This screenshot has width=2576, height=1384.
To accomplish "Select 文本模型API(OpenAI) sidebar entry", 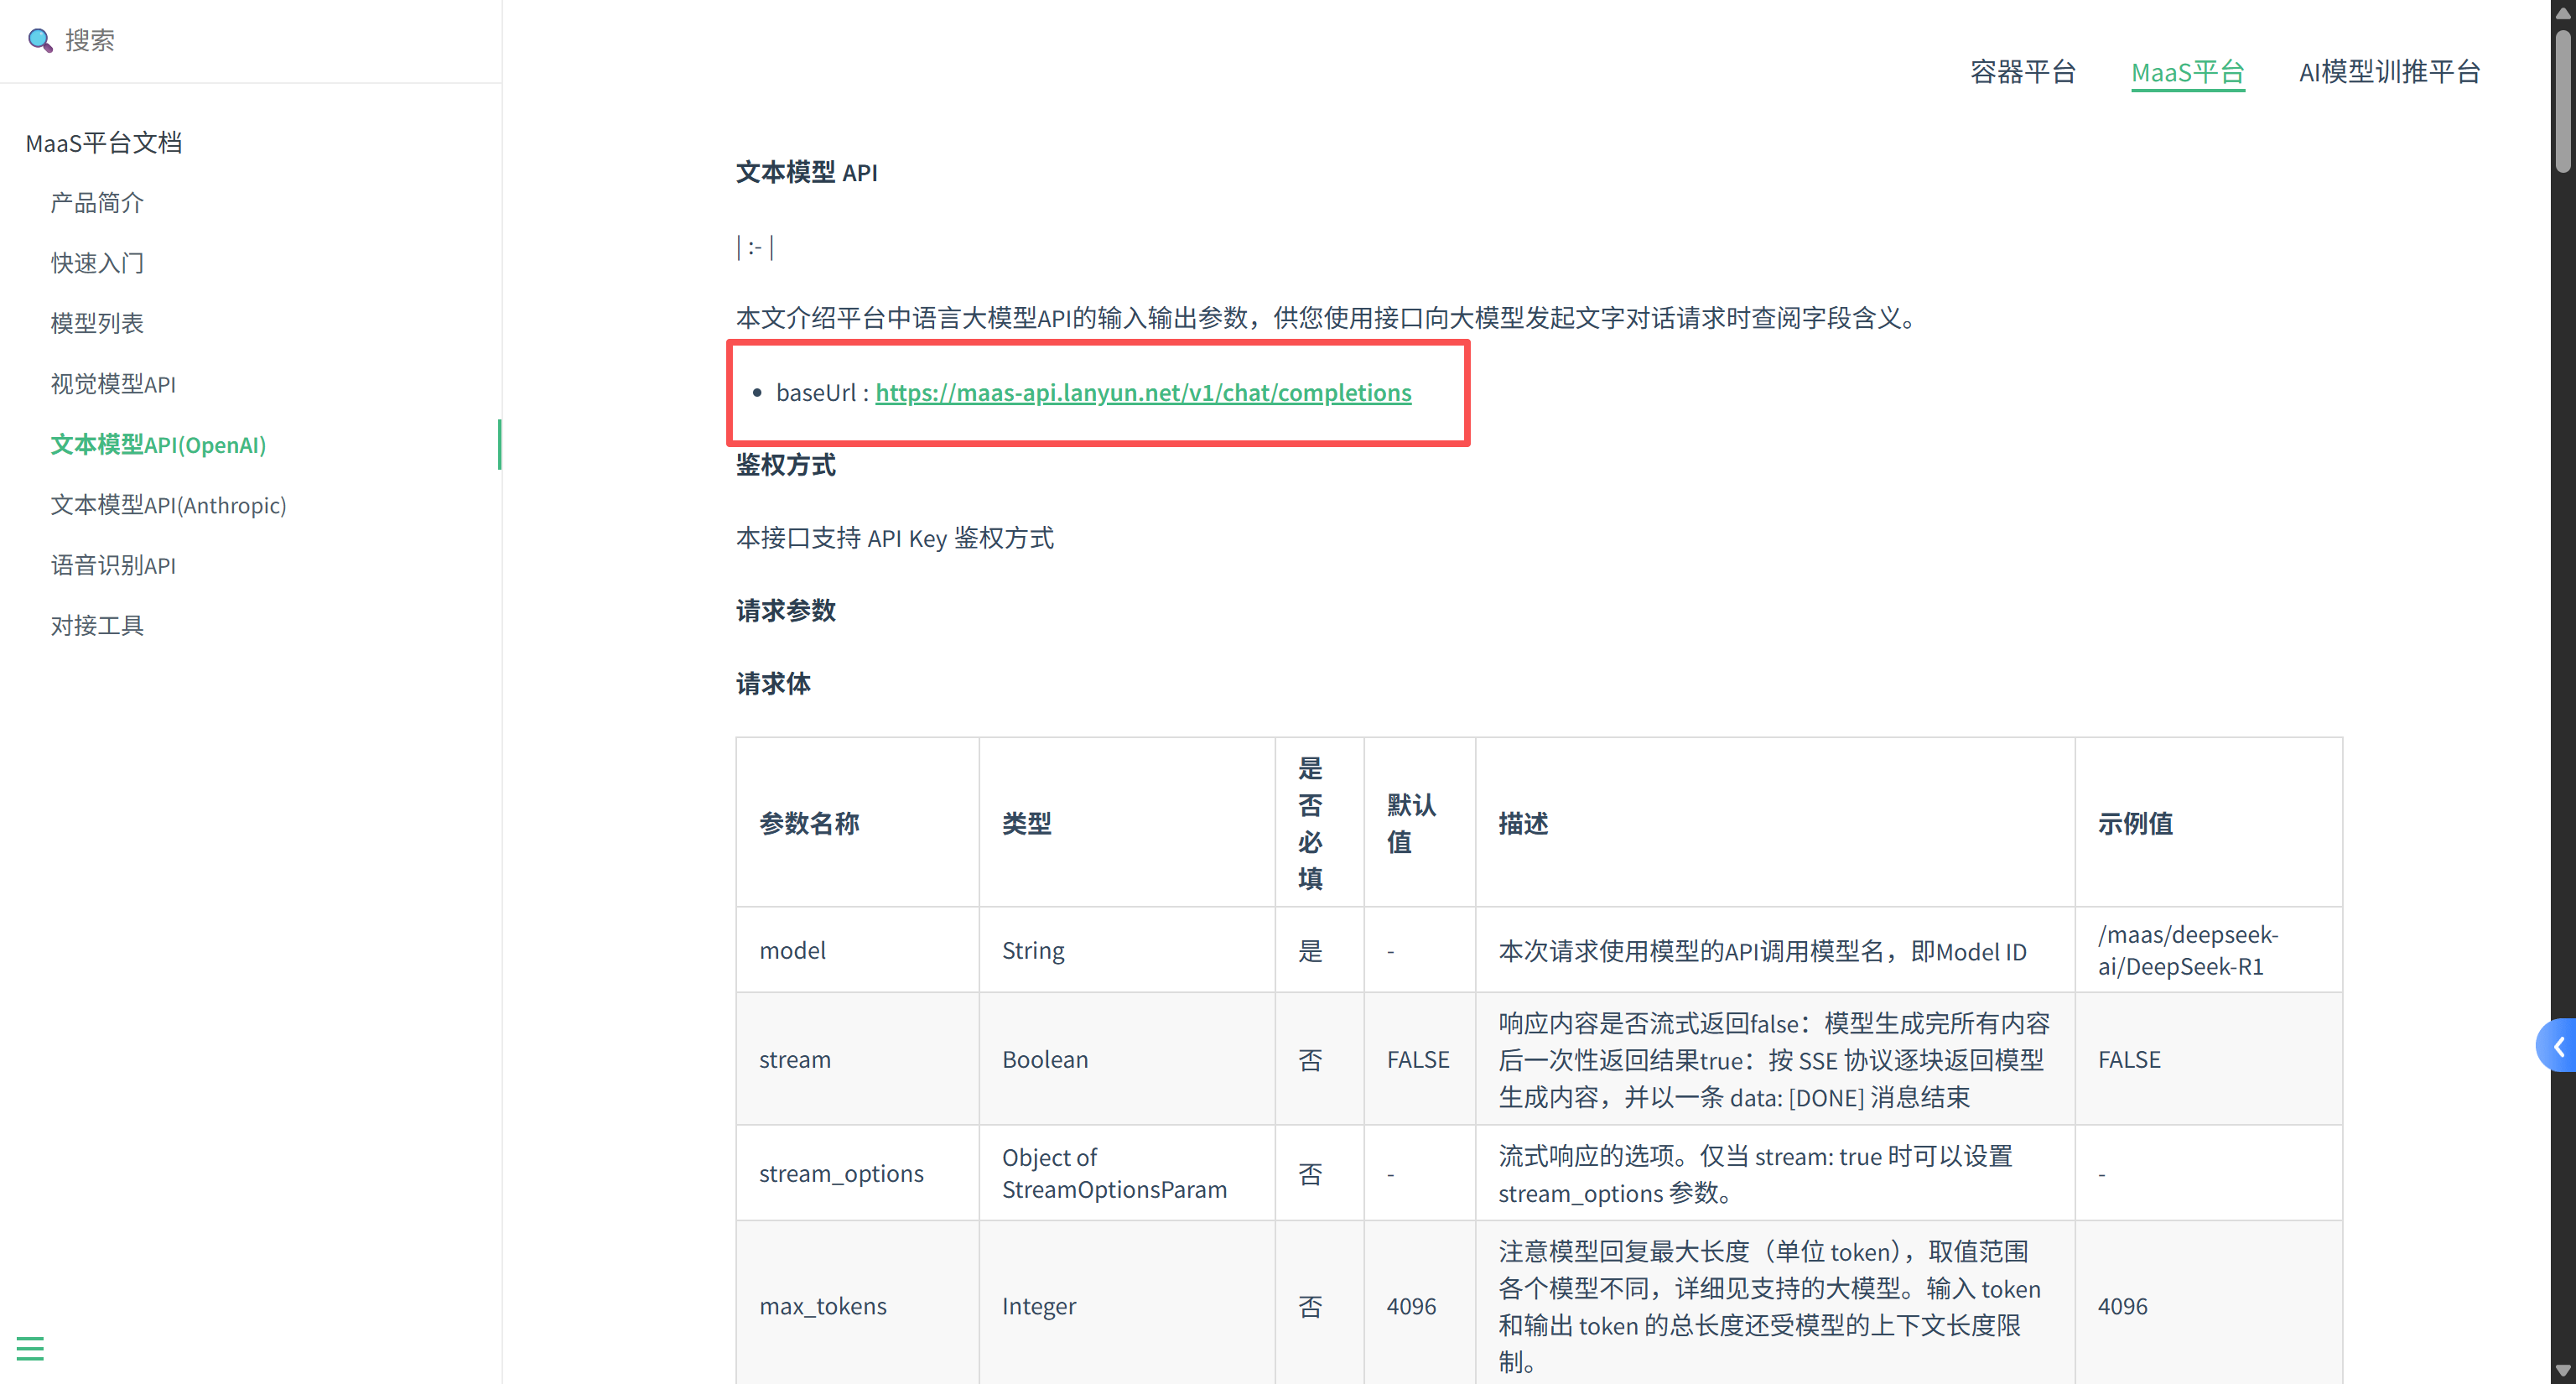I will click(158, 444).
